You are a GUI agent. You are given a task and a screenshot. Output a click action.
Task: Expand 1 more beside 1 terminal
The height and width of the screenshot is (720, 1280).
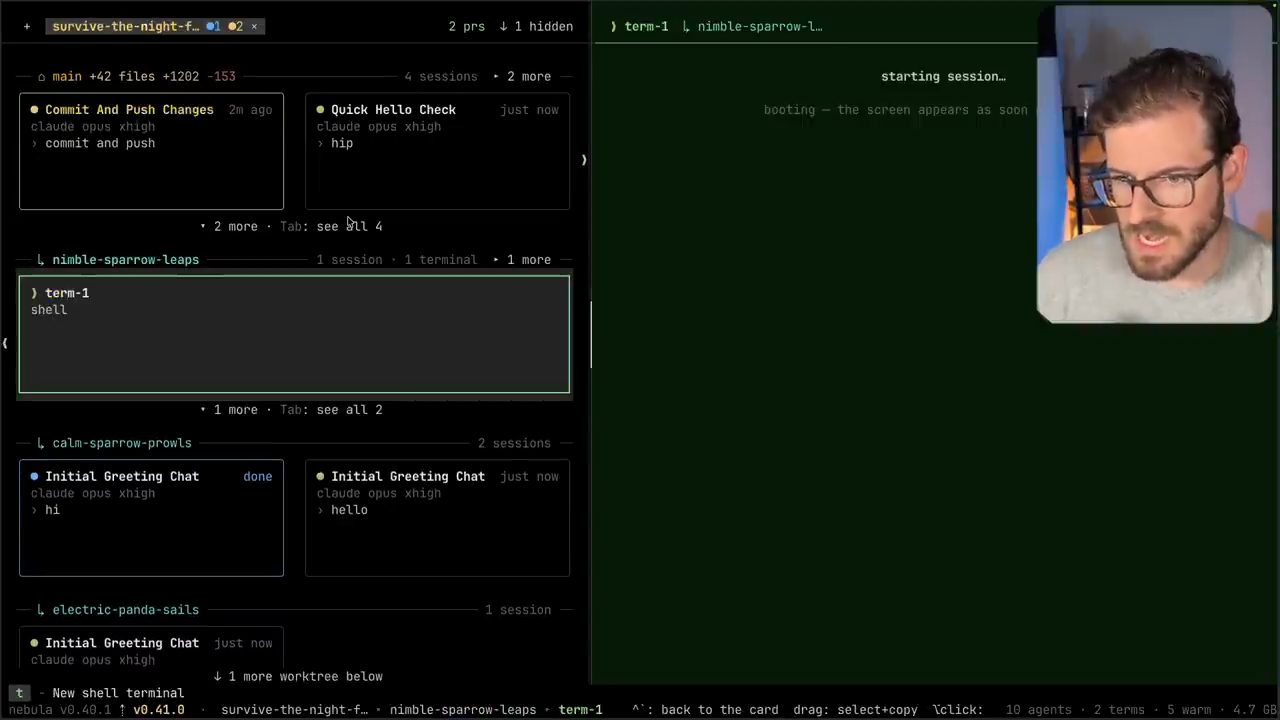tap(521, 260)
